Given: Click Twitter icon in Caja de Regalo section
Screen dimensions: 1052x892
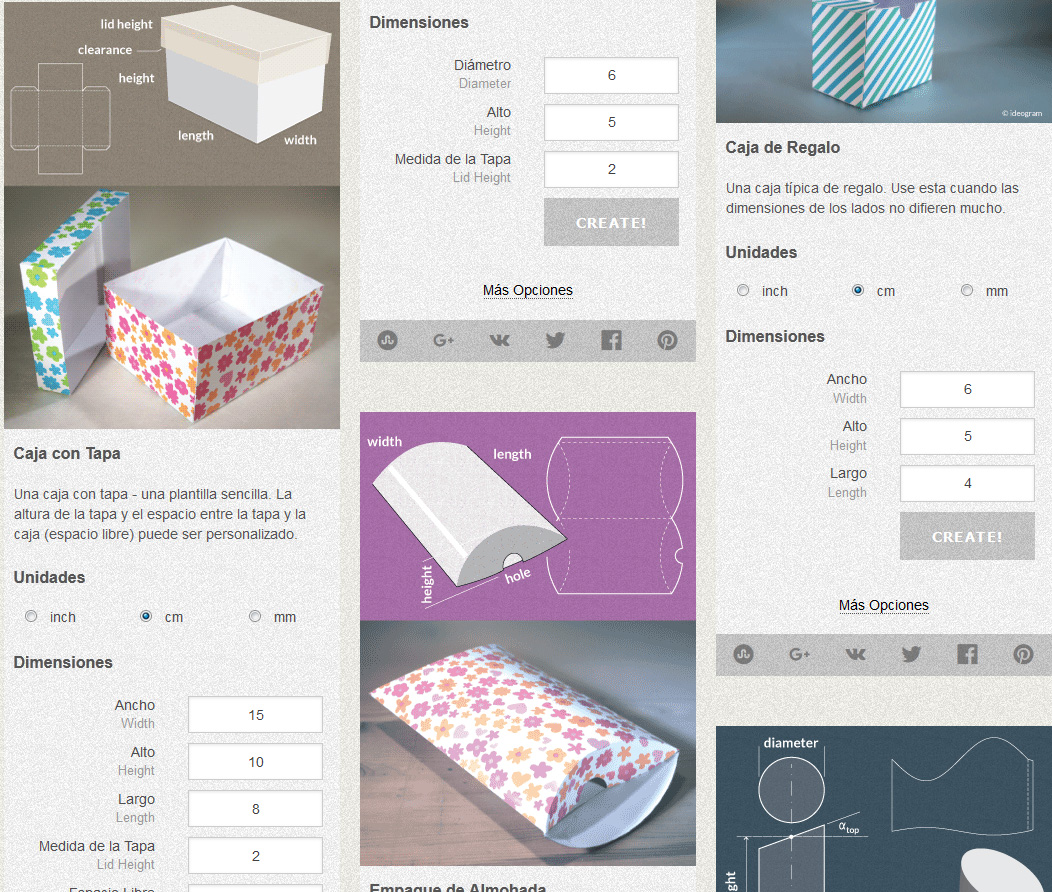Looking at the screenshot, I should [911, 654].
